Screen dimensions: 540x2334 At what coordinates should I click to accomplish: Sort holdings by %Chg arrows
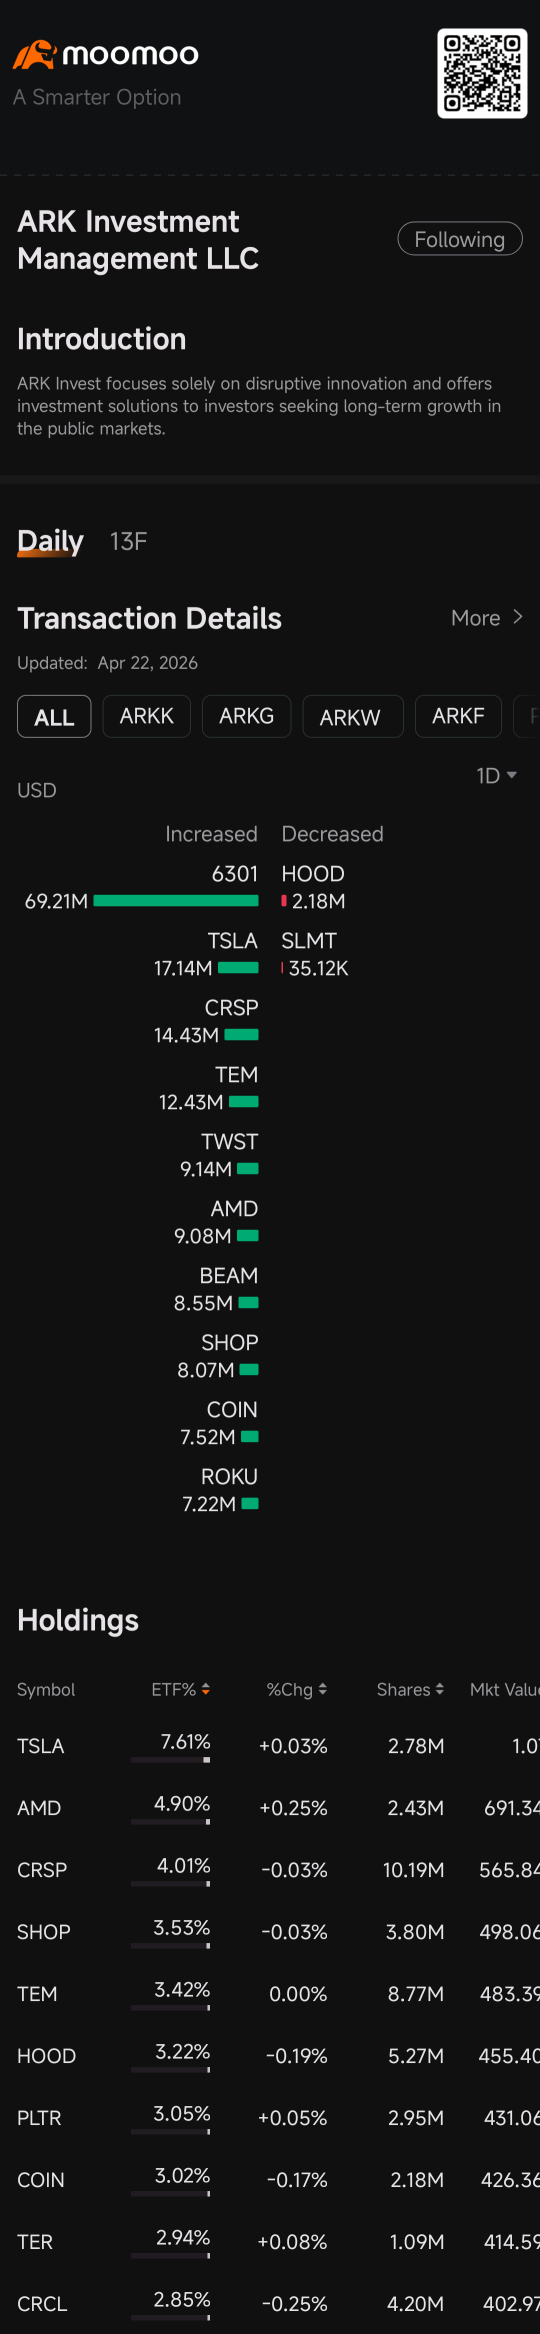[x=322, y=1689]
